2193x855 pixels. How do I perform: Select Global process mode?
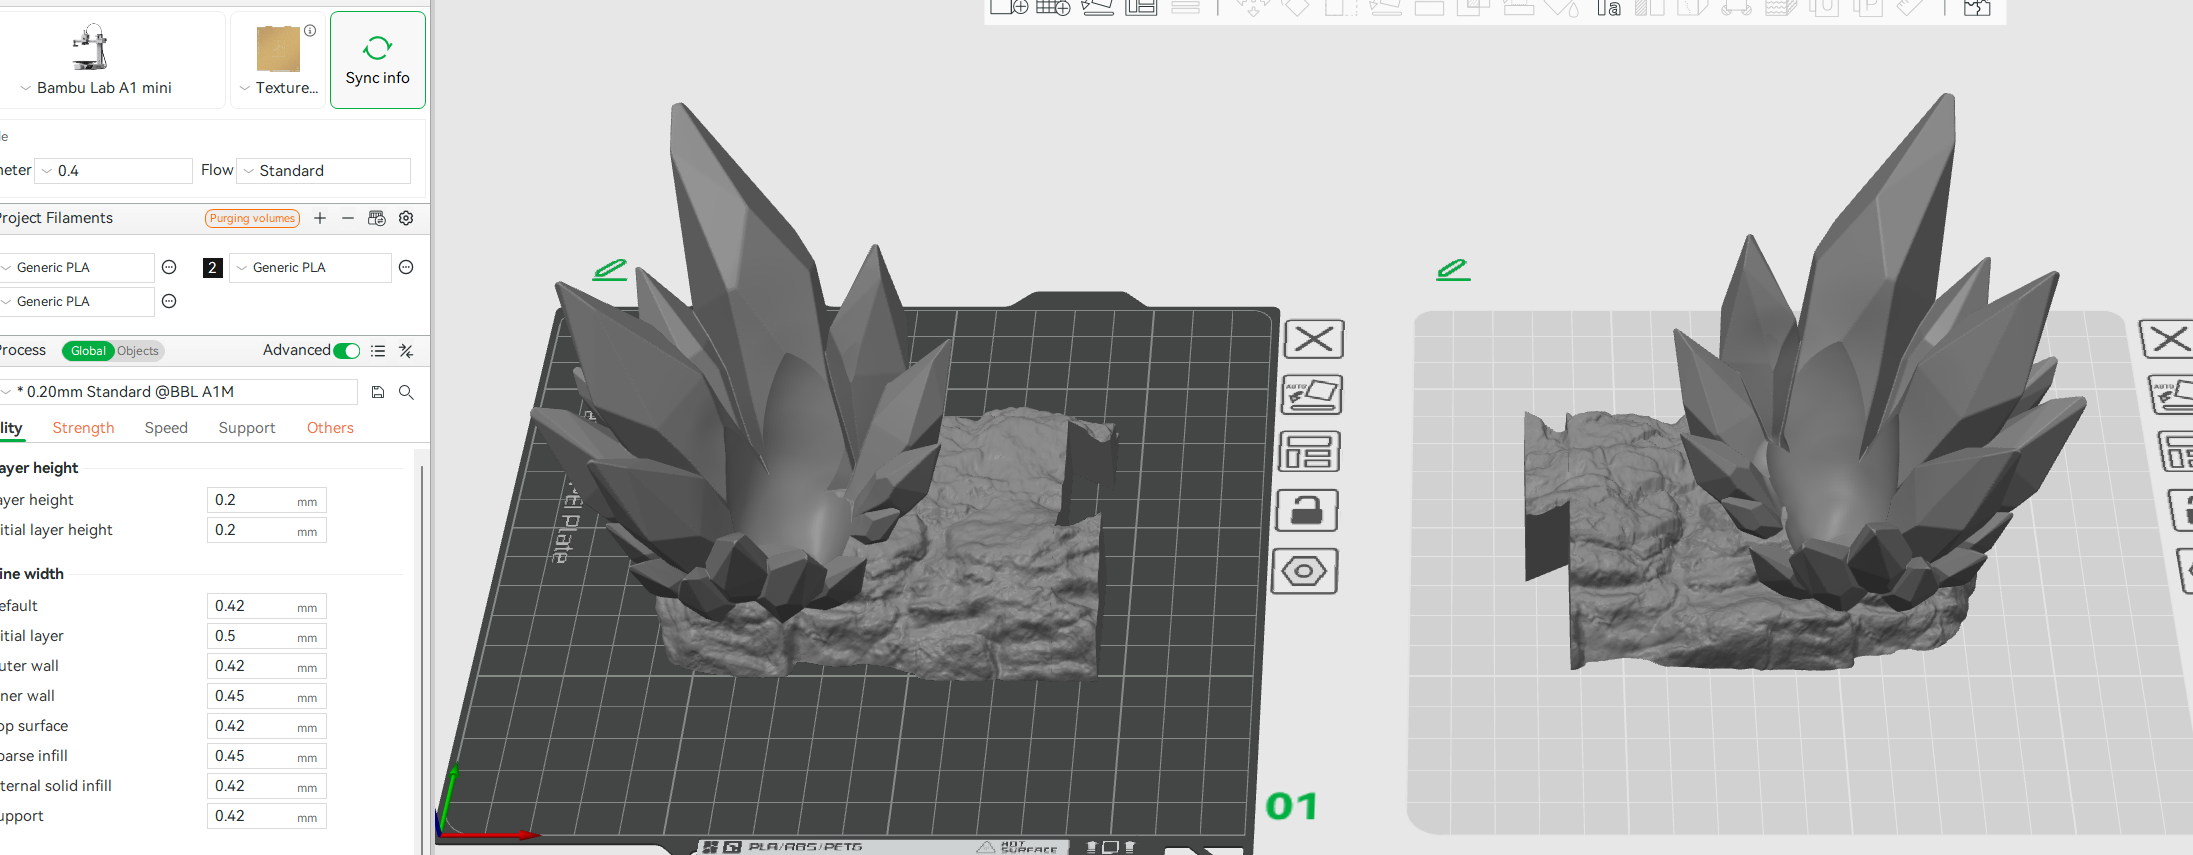(x=88, y=351)
